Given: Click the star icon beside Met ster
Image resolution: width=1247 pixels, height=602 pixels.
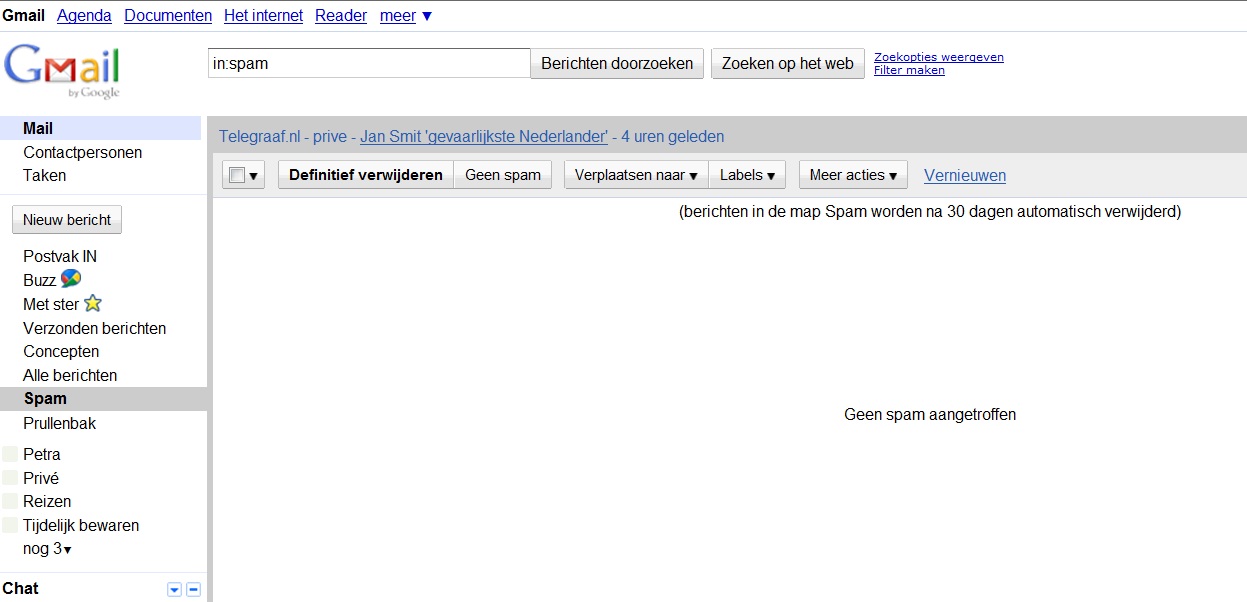Looking at the screenshot, I should point(92,303).
